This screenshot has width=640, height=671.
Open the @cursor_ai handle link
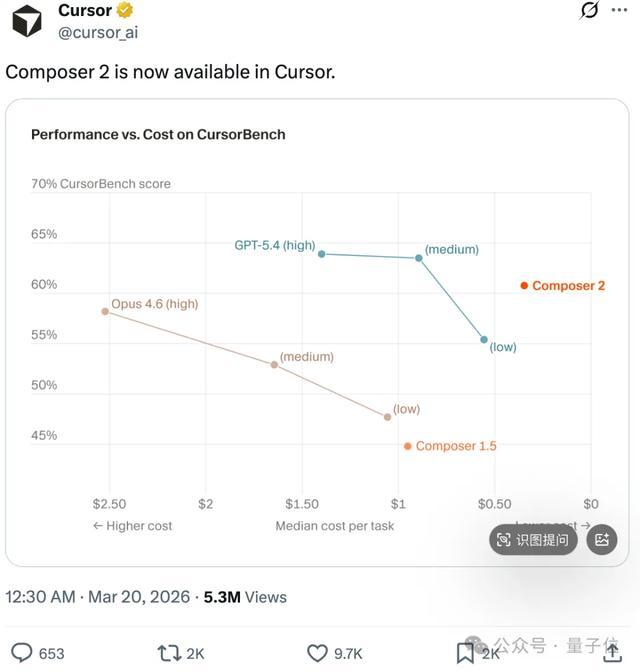point(98,32)
